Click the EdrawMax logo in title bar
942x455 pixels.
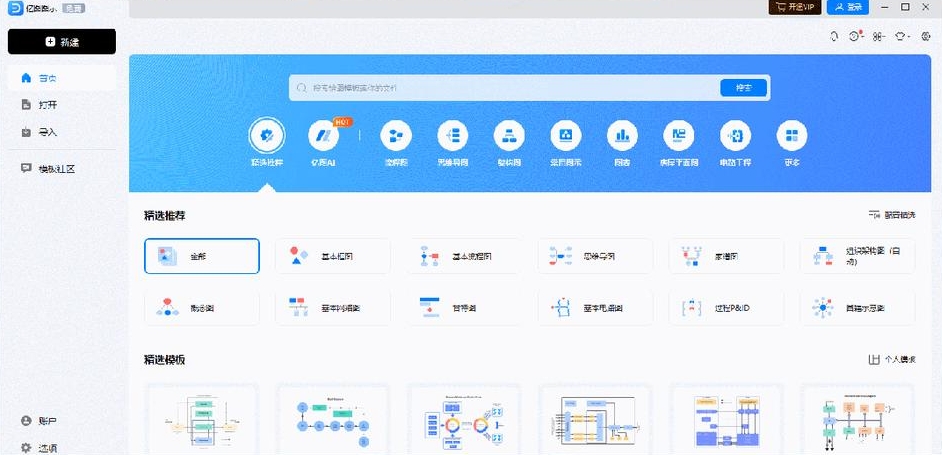click(15, 7)
